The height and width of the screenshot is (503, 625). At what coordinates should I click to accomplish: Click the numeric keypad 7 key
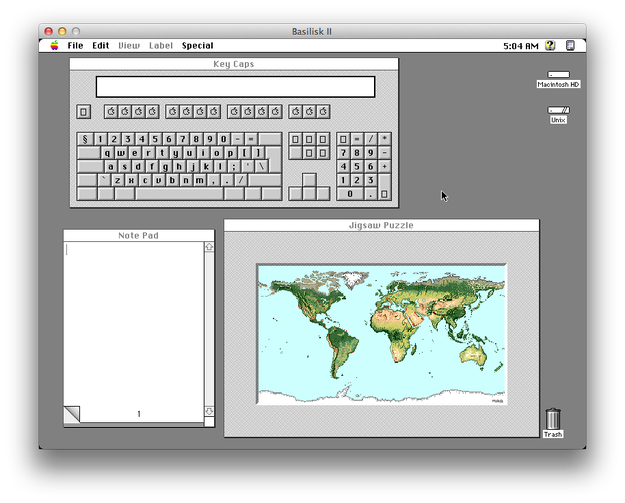(343, 153)
